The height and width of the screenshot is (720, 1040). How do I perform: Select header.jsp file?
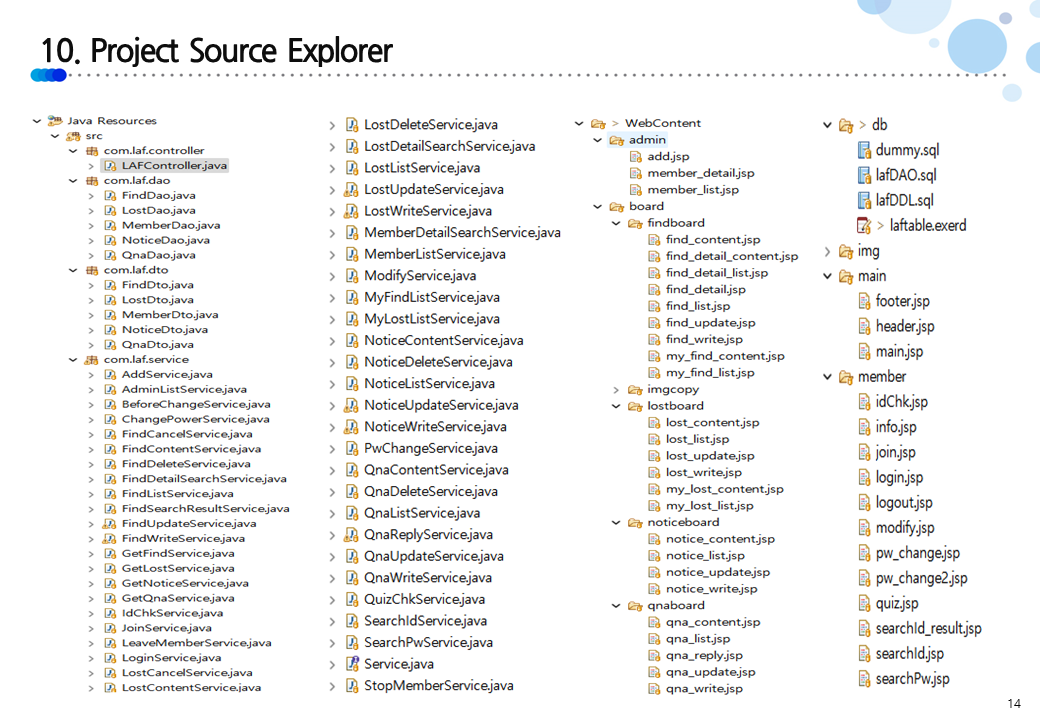[905, 327]
